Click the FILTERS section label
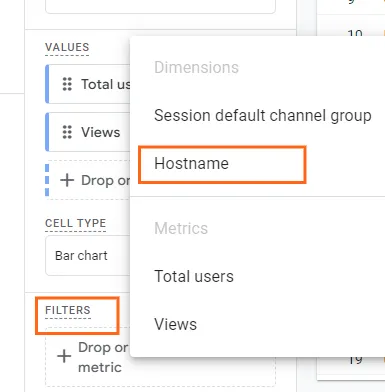The image size is (385, 392). pos(68,310)
